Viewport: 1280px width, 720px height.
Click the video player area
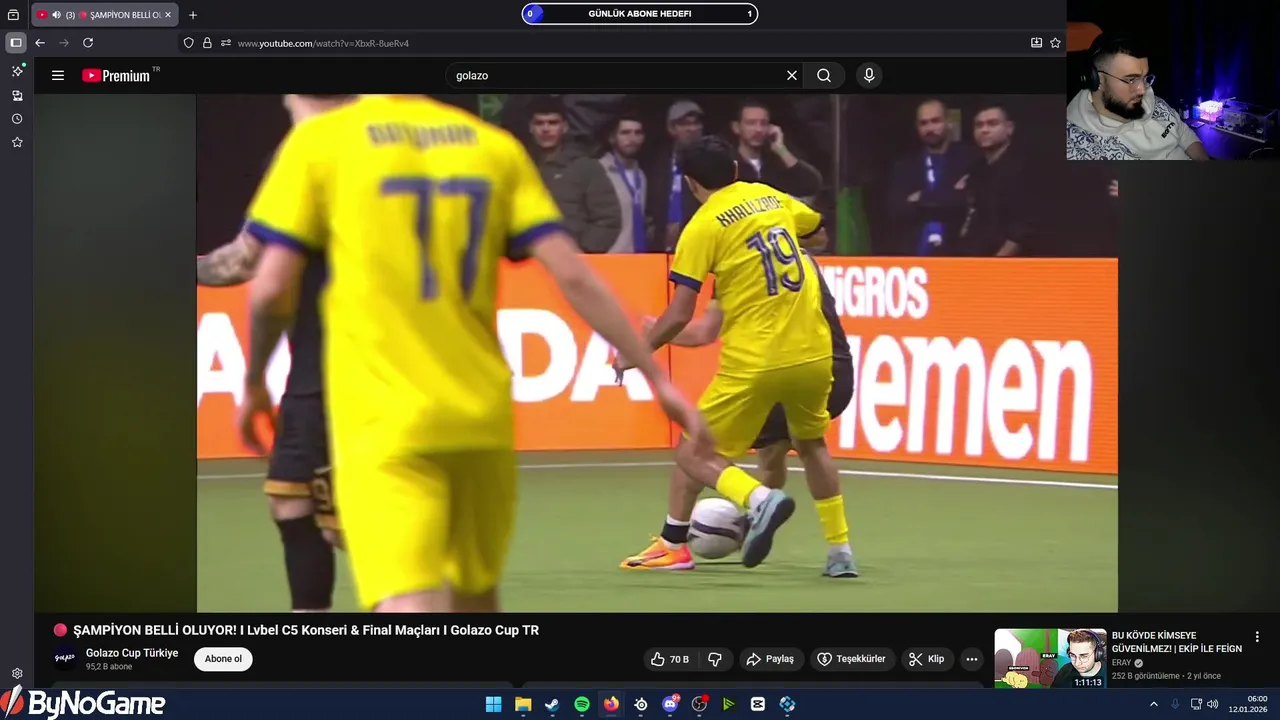657,353
